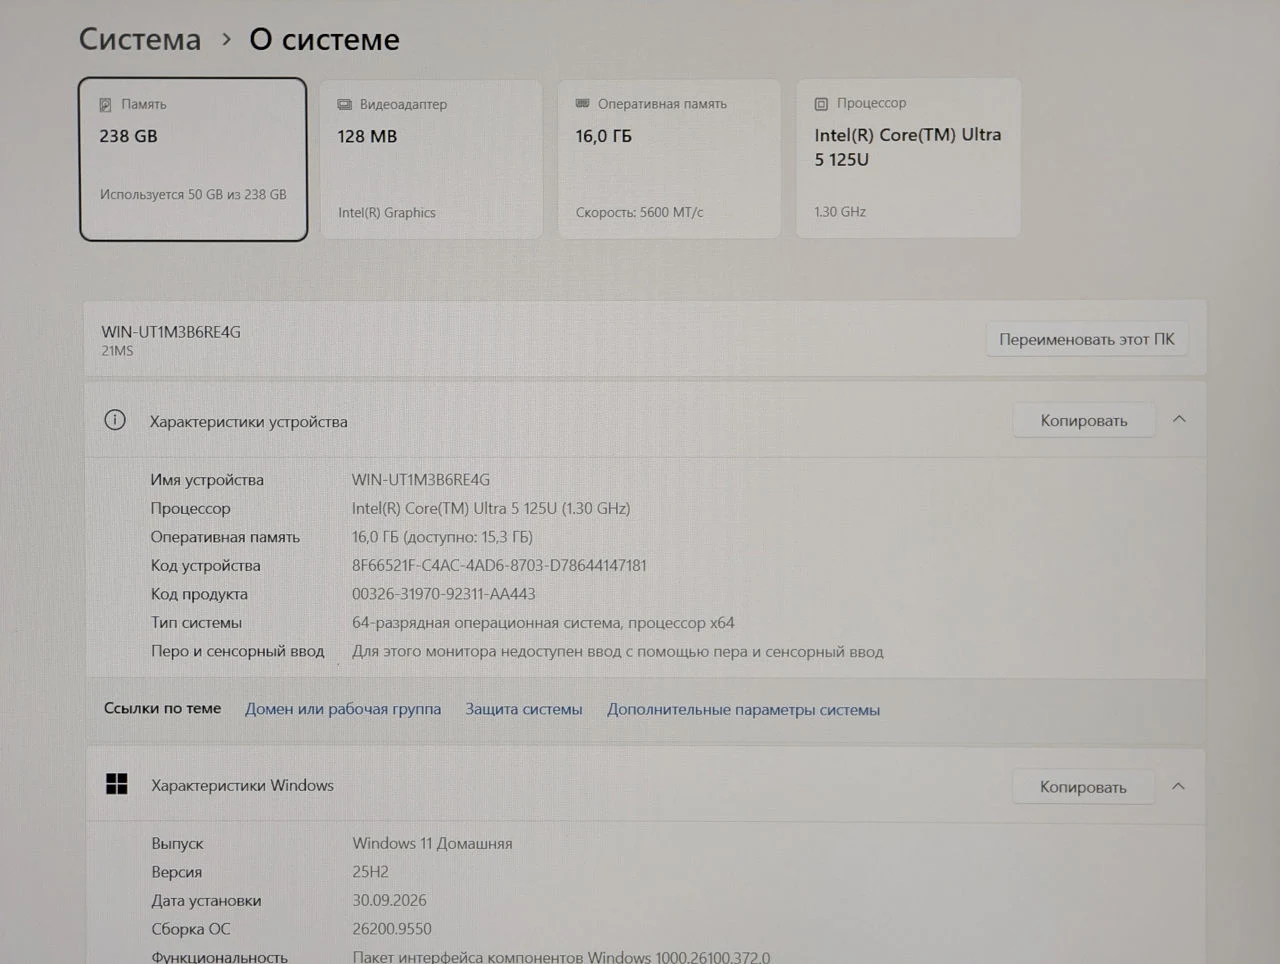Click the CPU icon beside Процессор
This screenshot has width=1280, height=964.
[821, 103]
